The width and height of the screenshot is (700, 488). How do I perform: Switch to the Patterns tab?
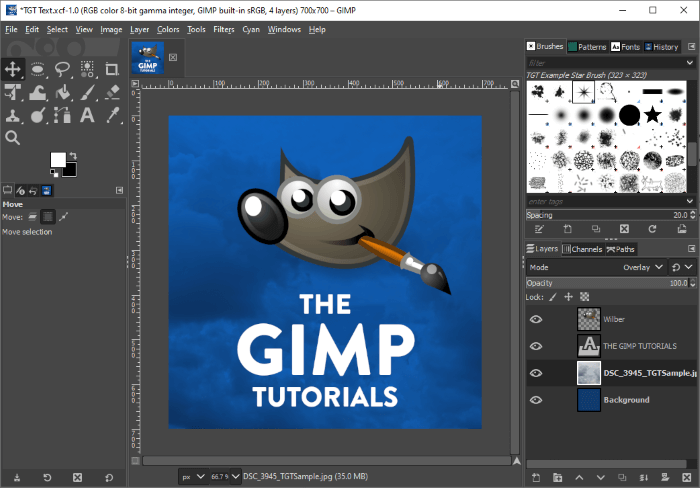588,47
